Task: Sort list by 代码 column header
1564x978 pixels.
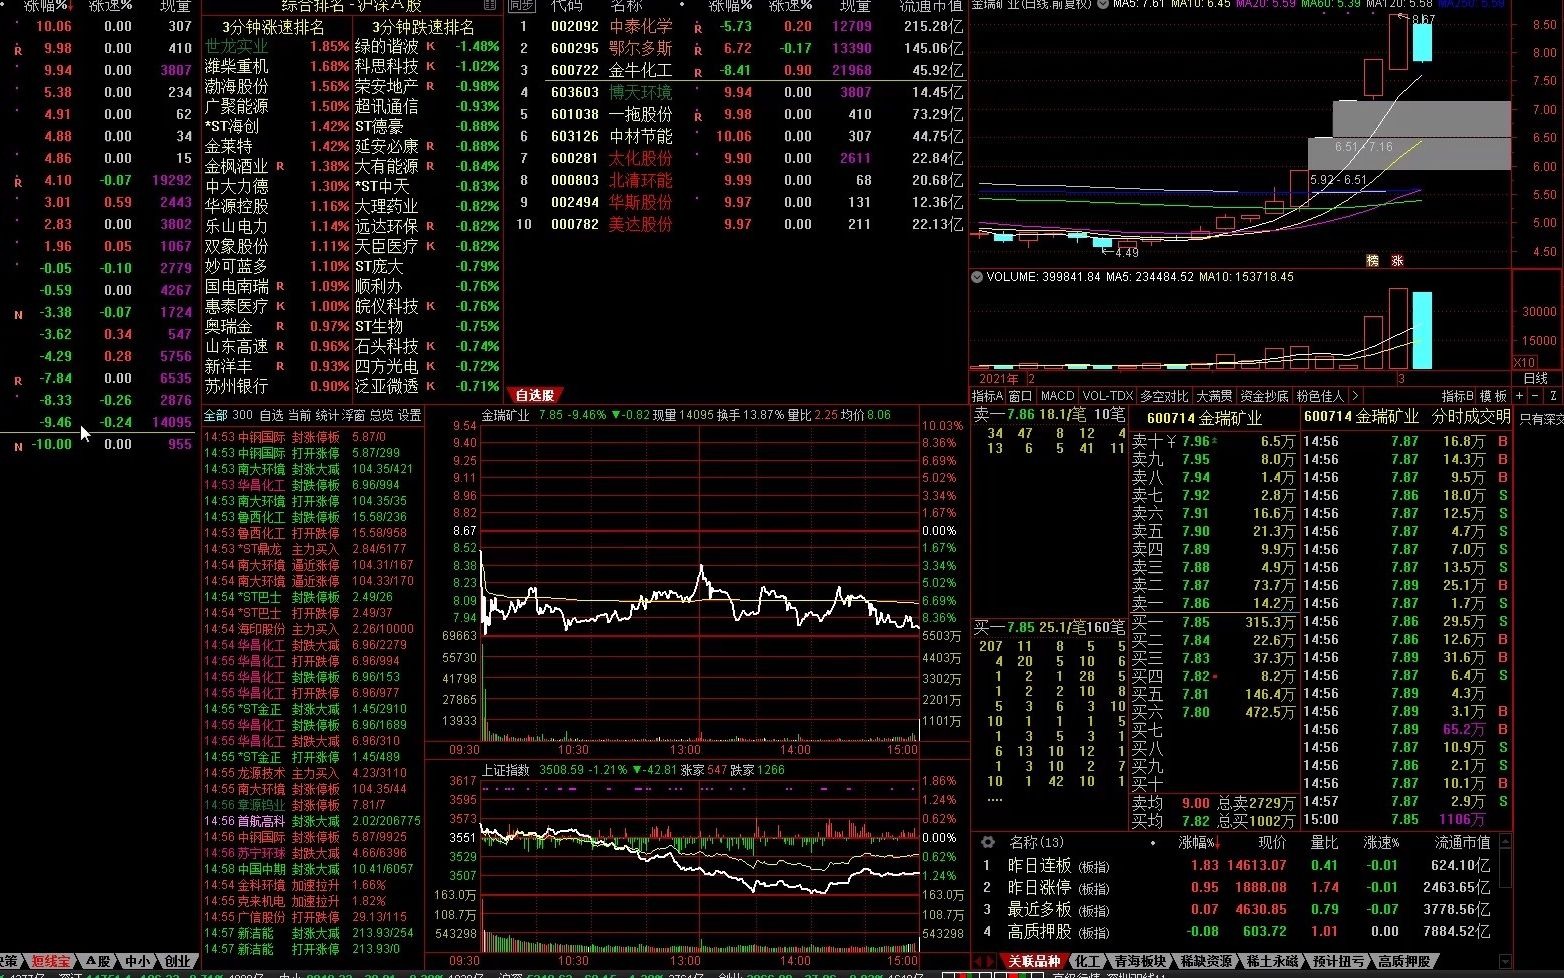Action: coord(568,5)
